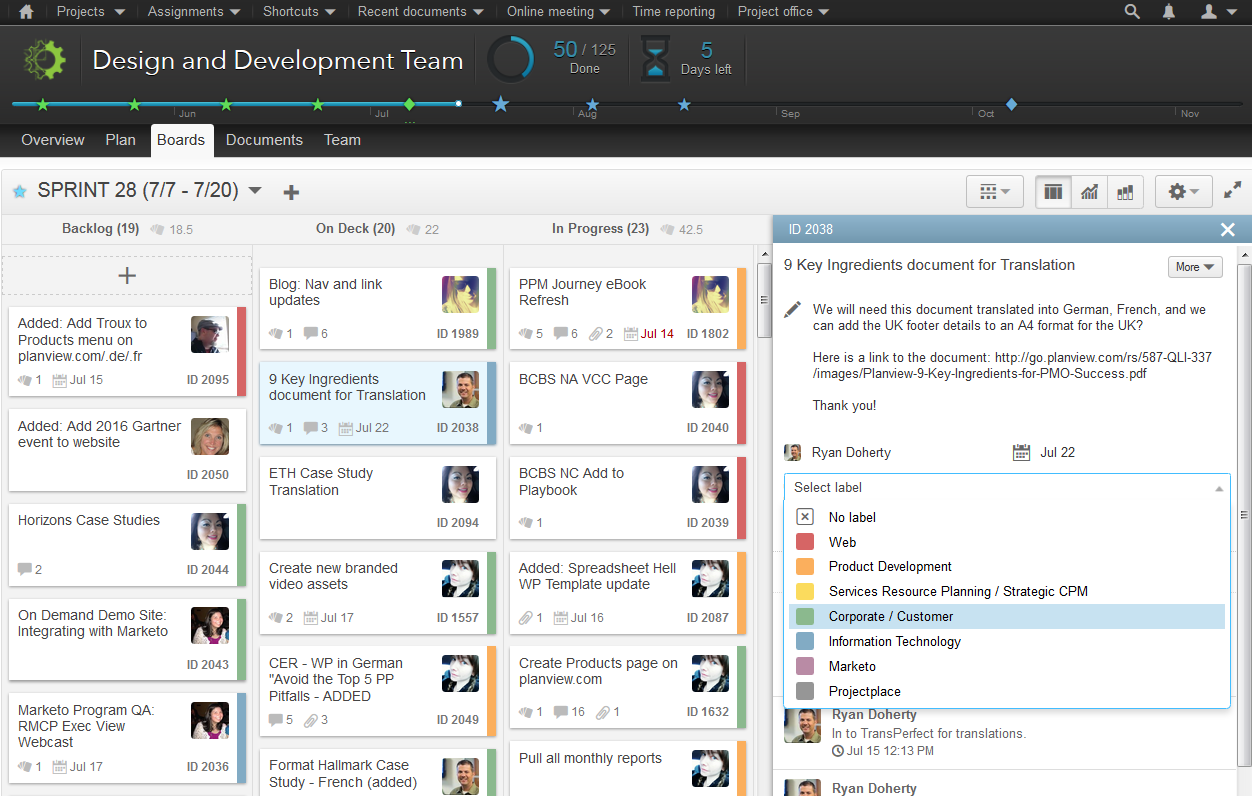Image resolution: width=1252 pixels, height=796 pixels.
Task: Favorite the sprint via star icon
Action: click(x=19, y=191)
